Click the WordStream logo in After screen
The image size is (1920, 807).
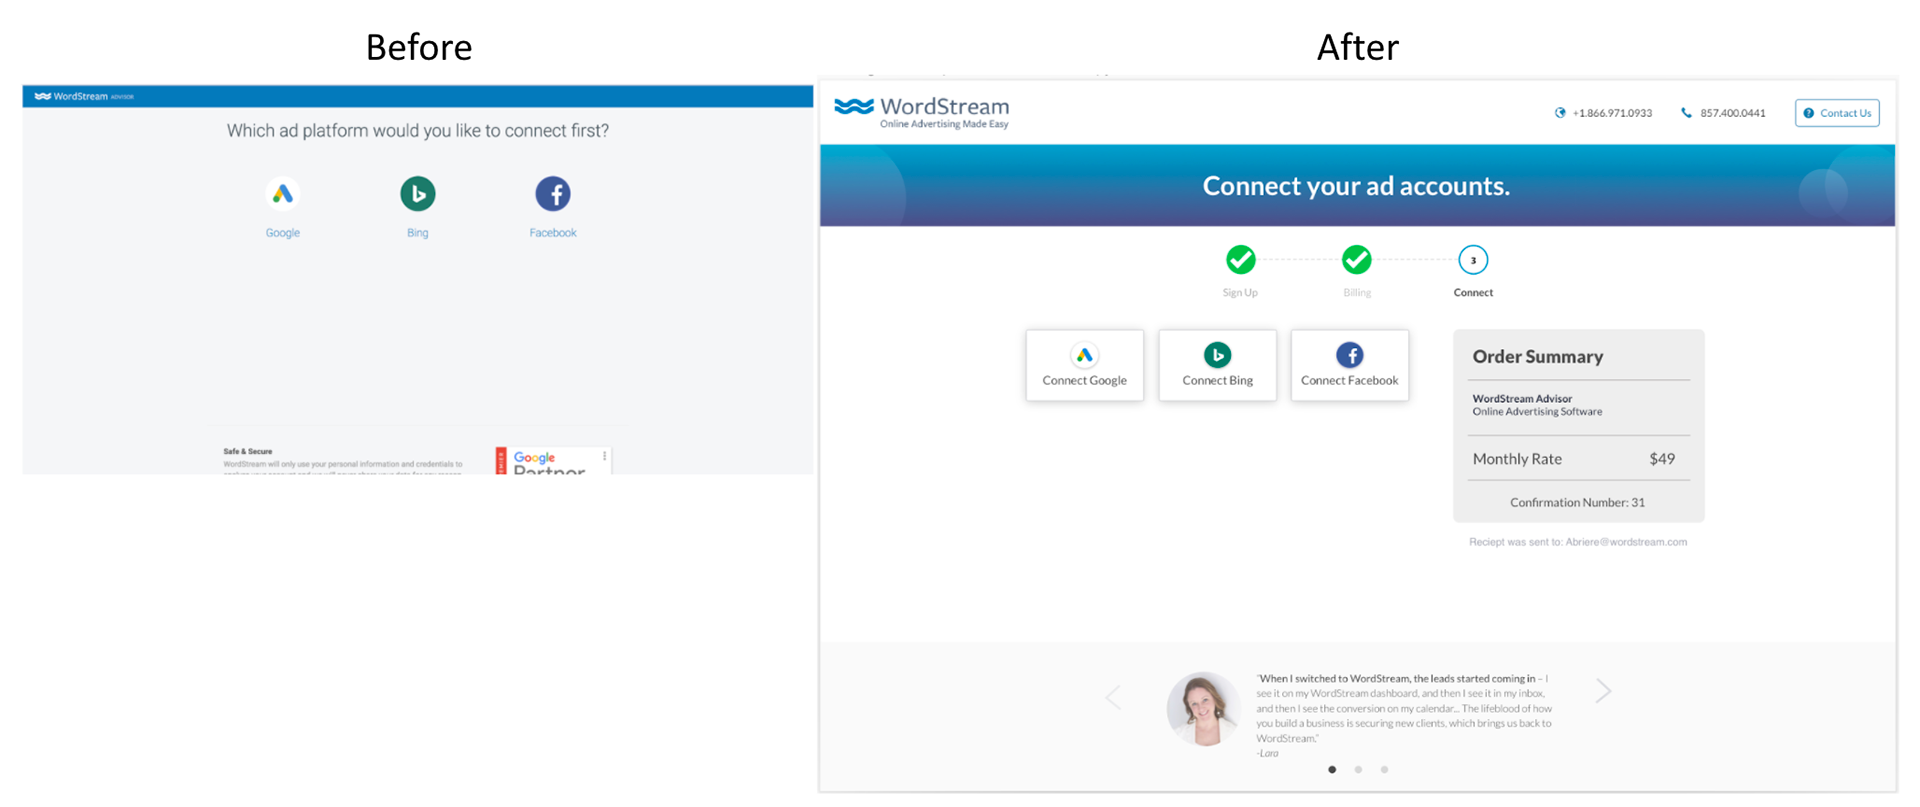click(922, 112)
